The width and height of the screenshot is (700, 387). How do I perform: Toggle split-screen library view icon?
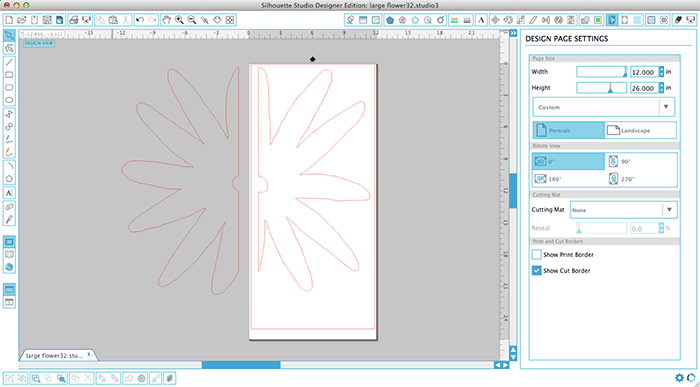tap(9, 302)
